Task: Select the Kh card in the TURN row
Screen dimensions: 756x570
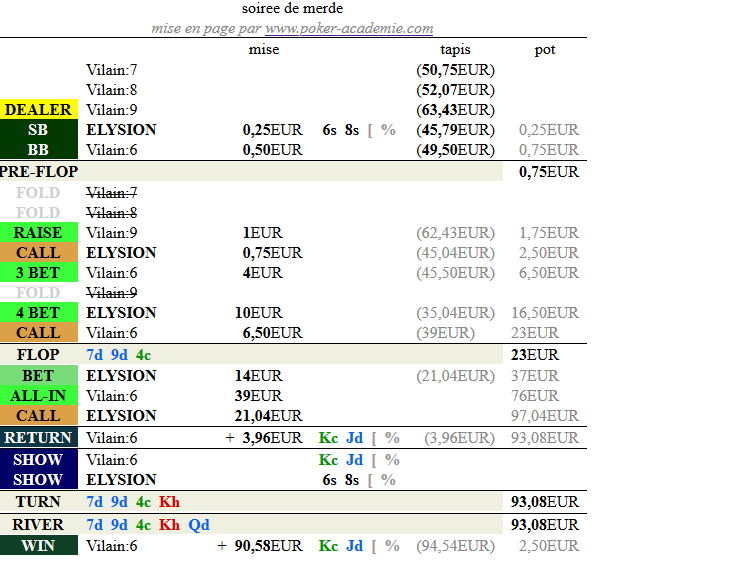Action: pos(170,502)
